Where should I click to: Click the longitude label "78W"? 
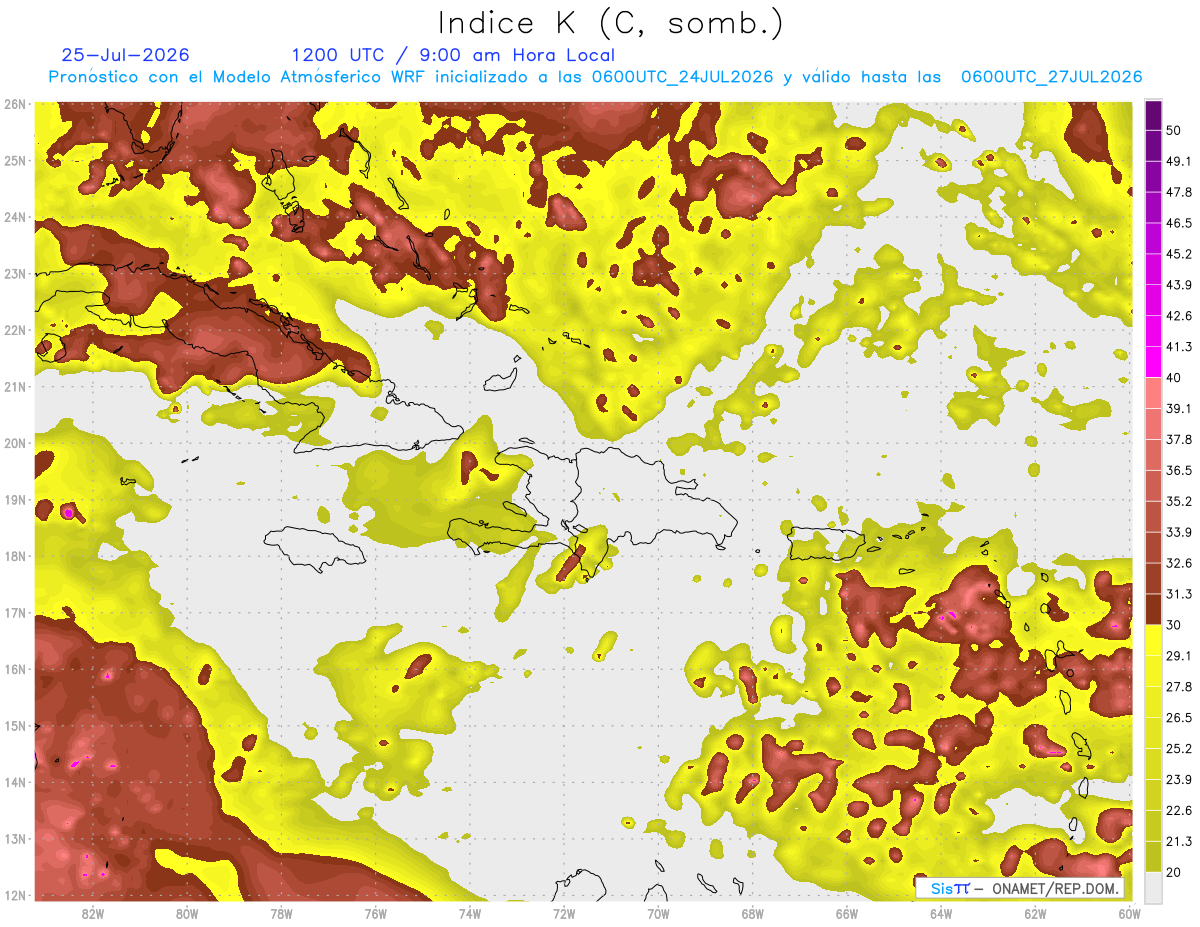point(281,913)
